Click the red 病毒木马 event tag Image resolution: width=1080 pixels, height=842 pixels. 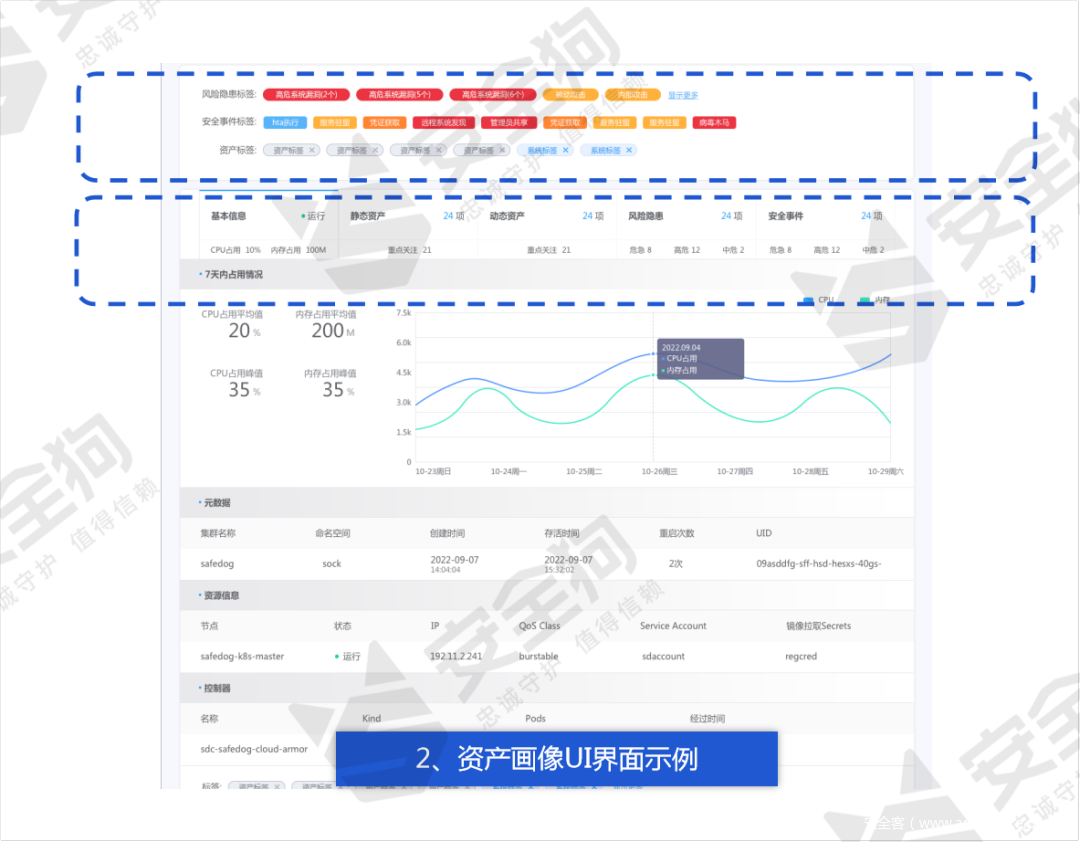click(714, 123)
